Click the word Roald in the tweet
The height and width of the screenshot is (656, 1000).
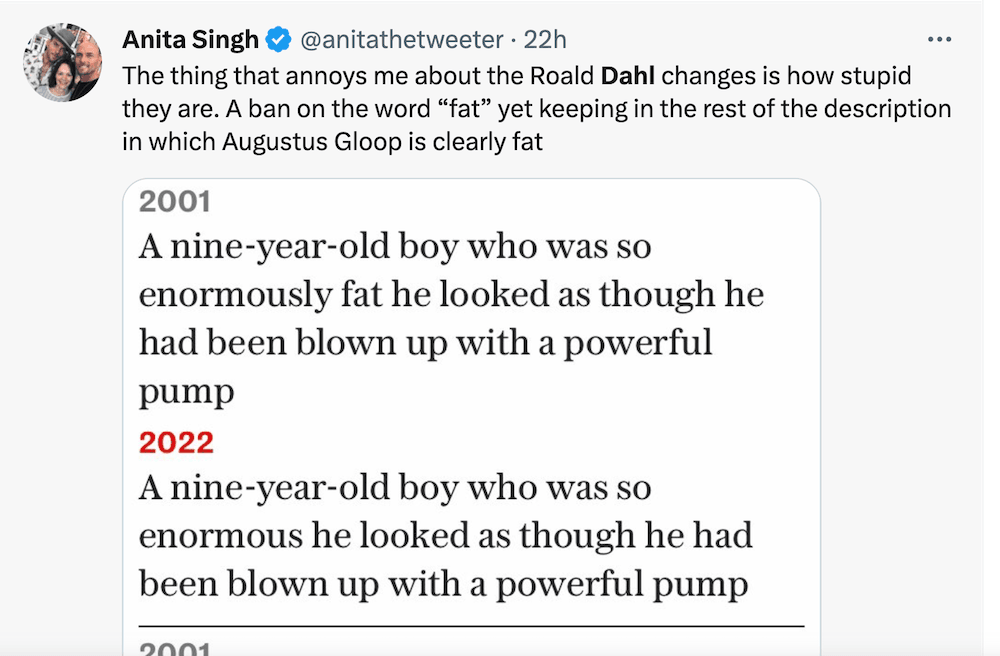coord(563,76)
